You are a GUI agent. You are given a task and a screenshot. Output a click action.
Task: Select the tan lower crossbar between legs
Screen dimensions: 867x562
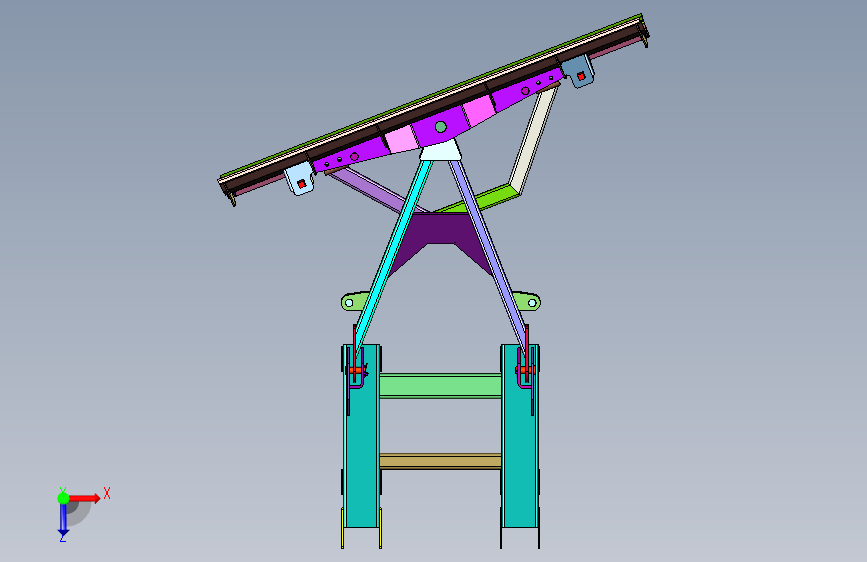pos(440,461)
